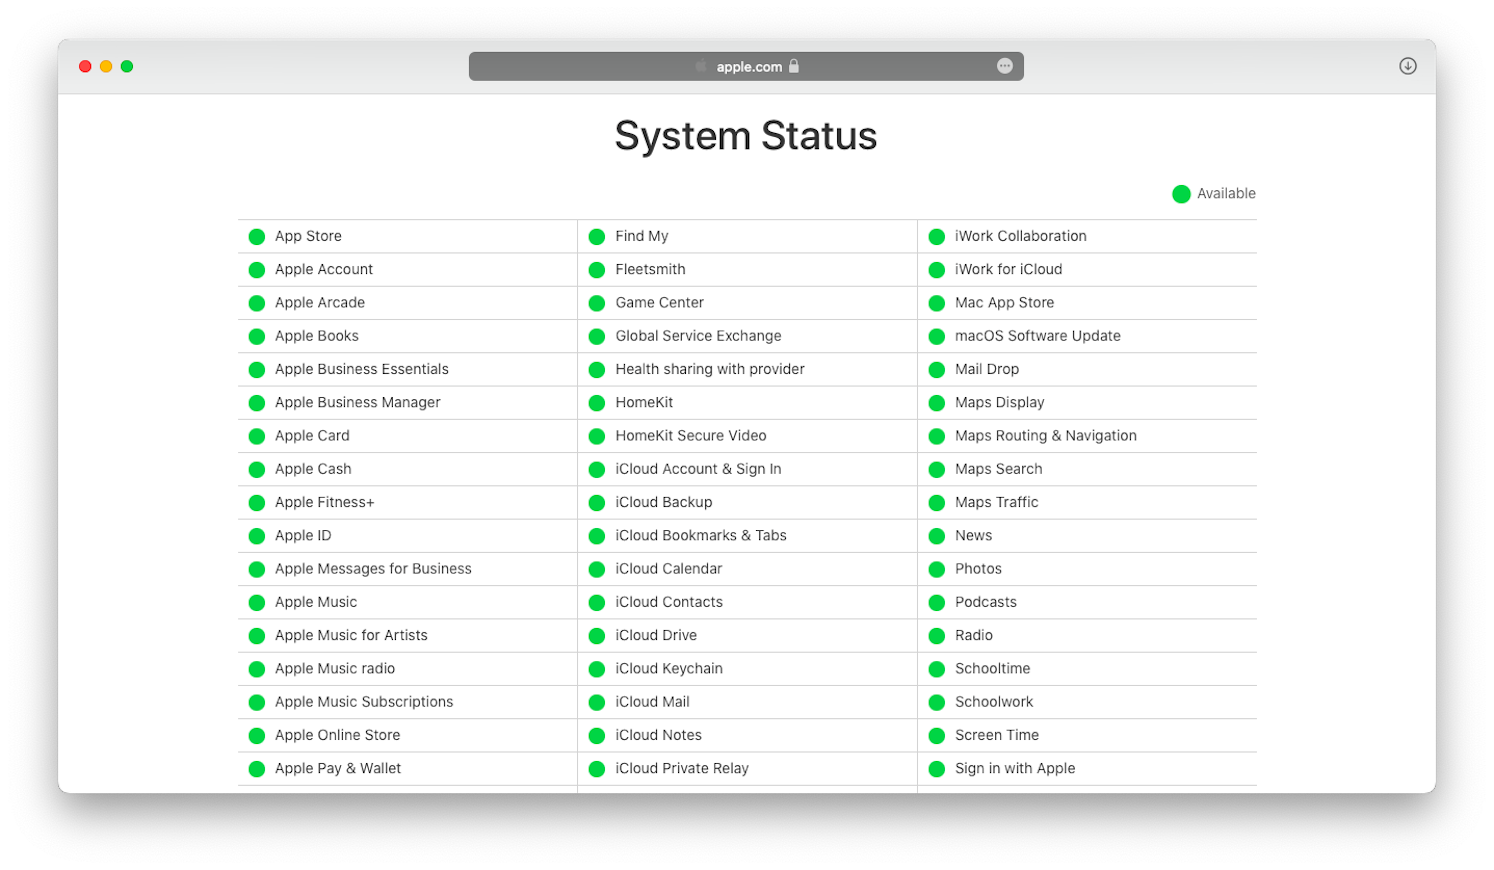Click the Available legend dot

point(1181,193)
